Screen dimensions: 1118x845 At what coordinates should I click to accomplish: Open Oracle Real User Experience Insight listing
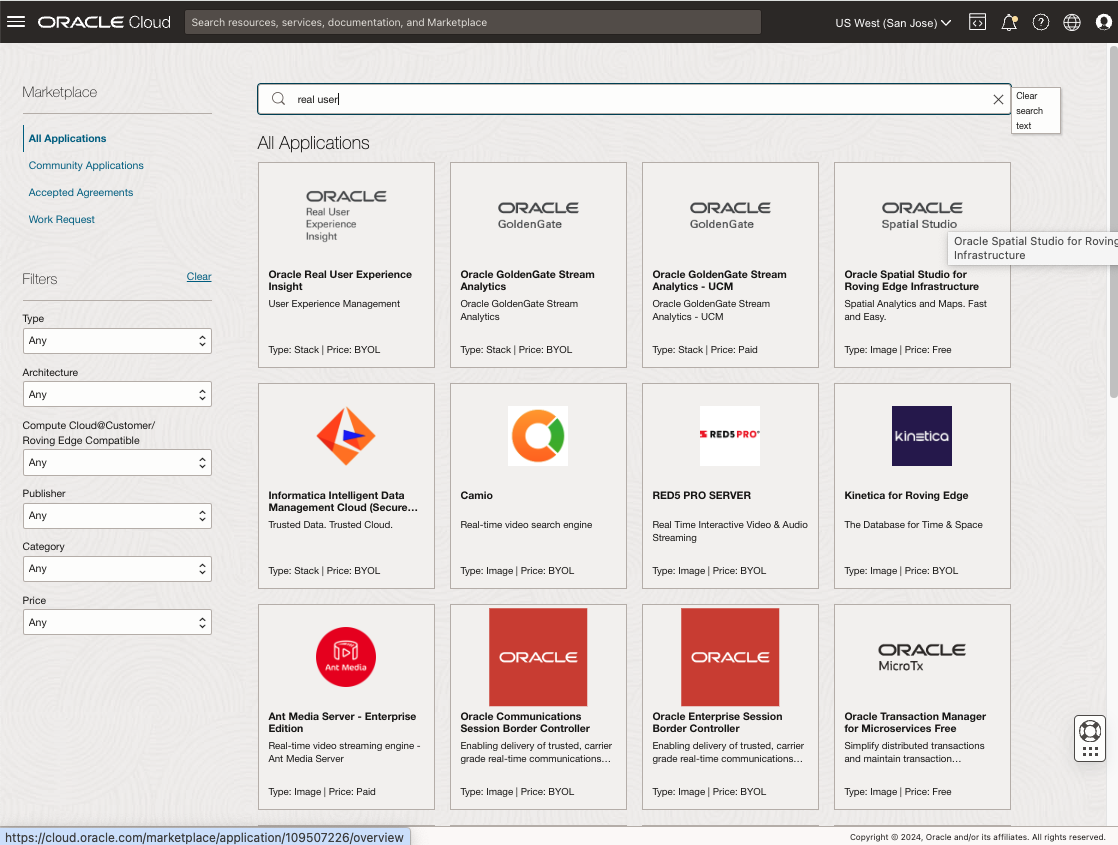340,280
